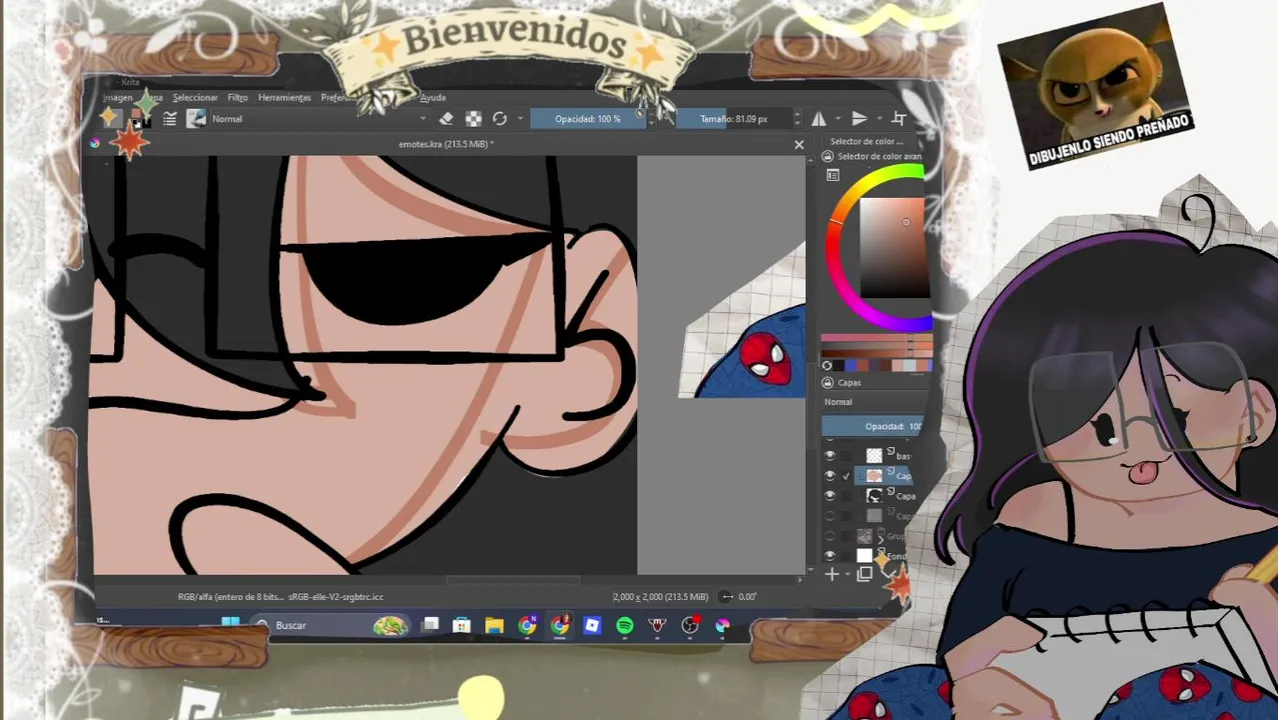Click the Tamaño stepper arrows
This screenshot has width=1278, height=720.
point(797,119)
